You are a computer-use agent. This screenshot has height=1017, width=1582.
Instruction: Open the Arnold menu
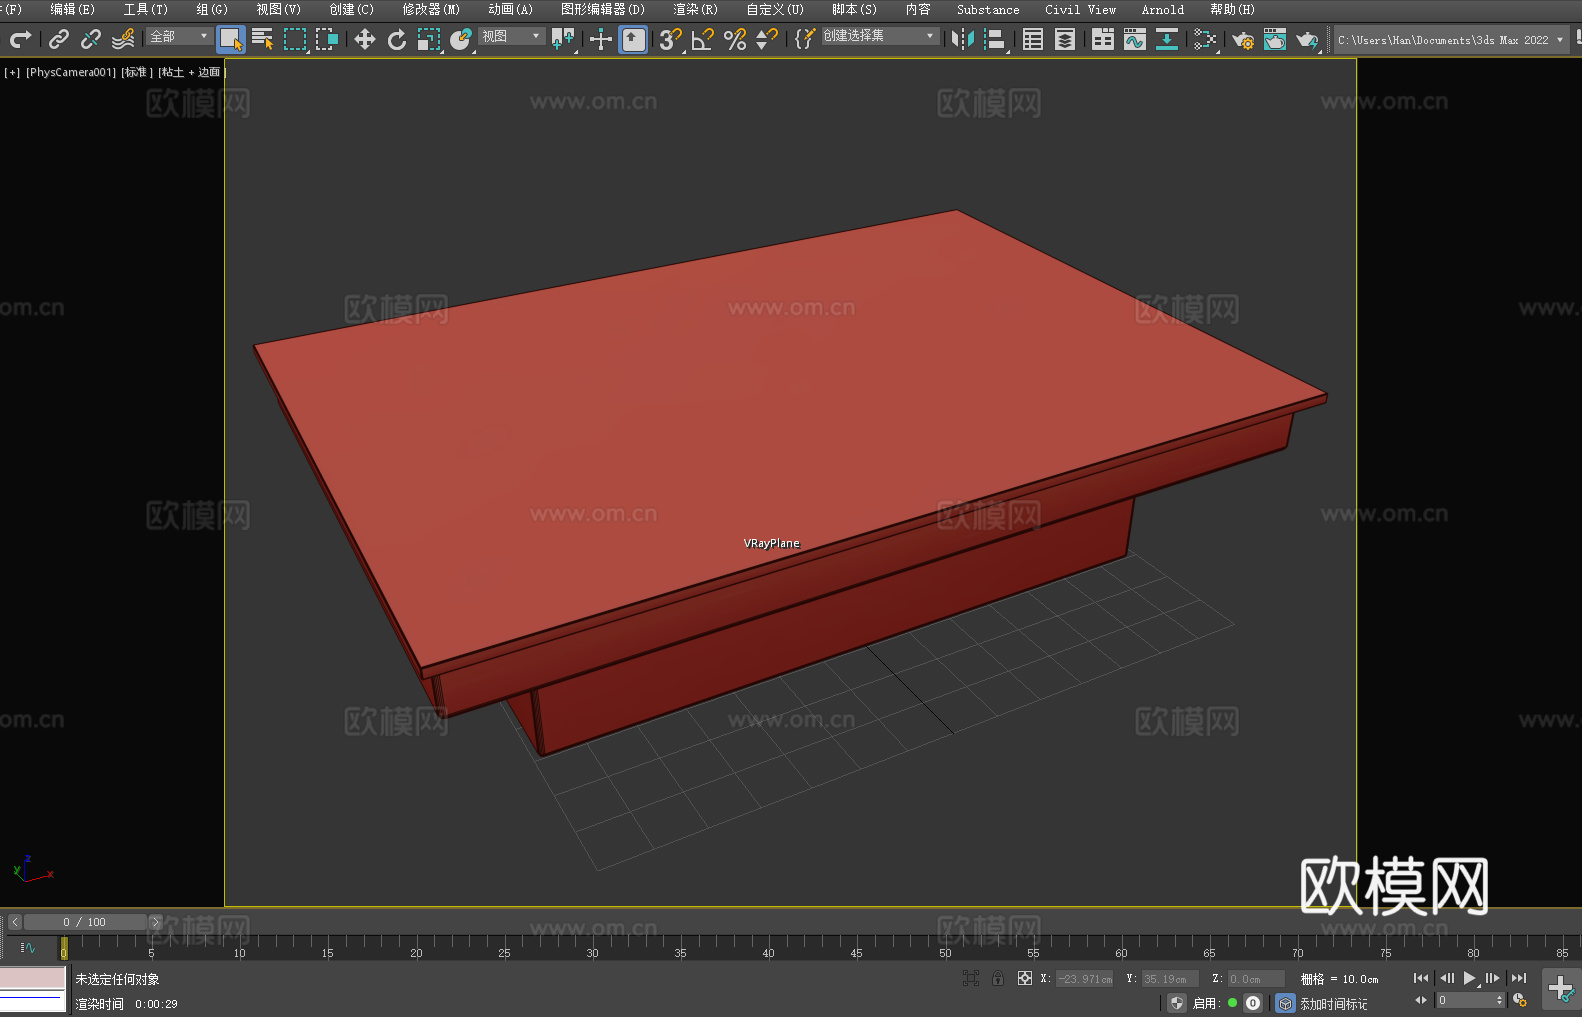[1162, 9]
